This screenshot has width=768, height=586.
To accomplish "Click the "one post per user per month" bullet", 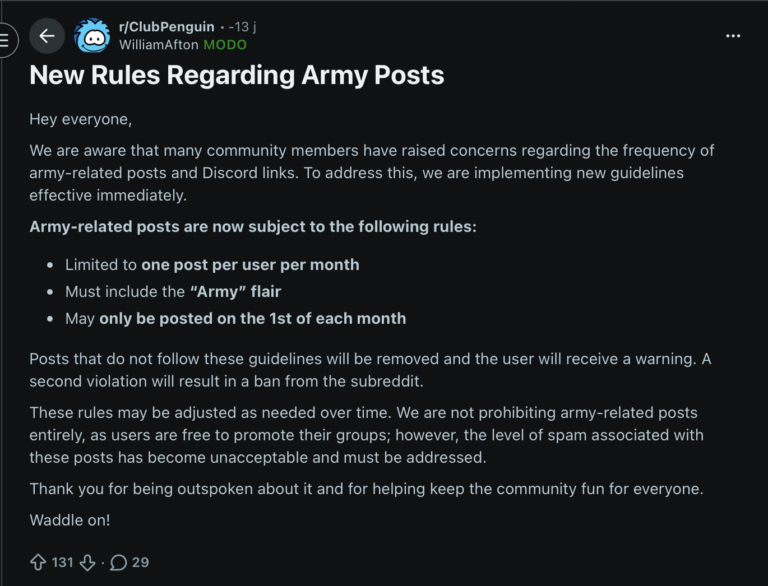I will (x=211, y=265).
